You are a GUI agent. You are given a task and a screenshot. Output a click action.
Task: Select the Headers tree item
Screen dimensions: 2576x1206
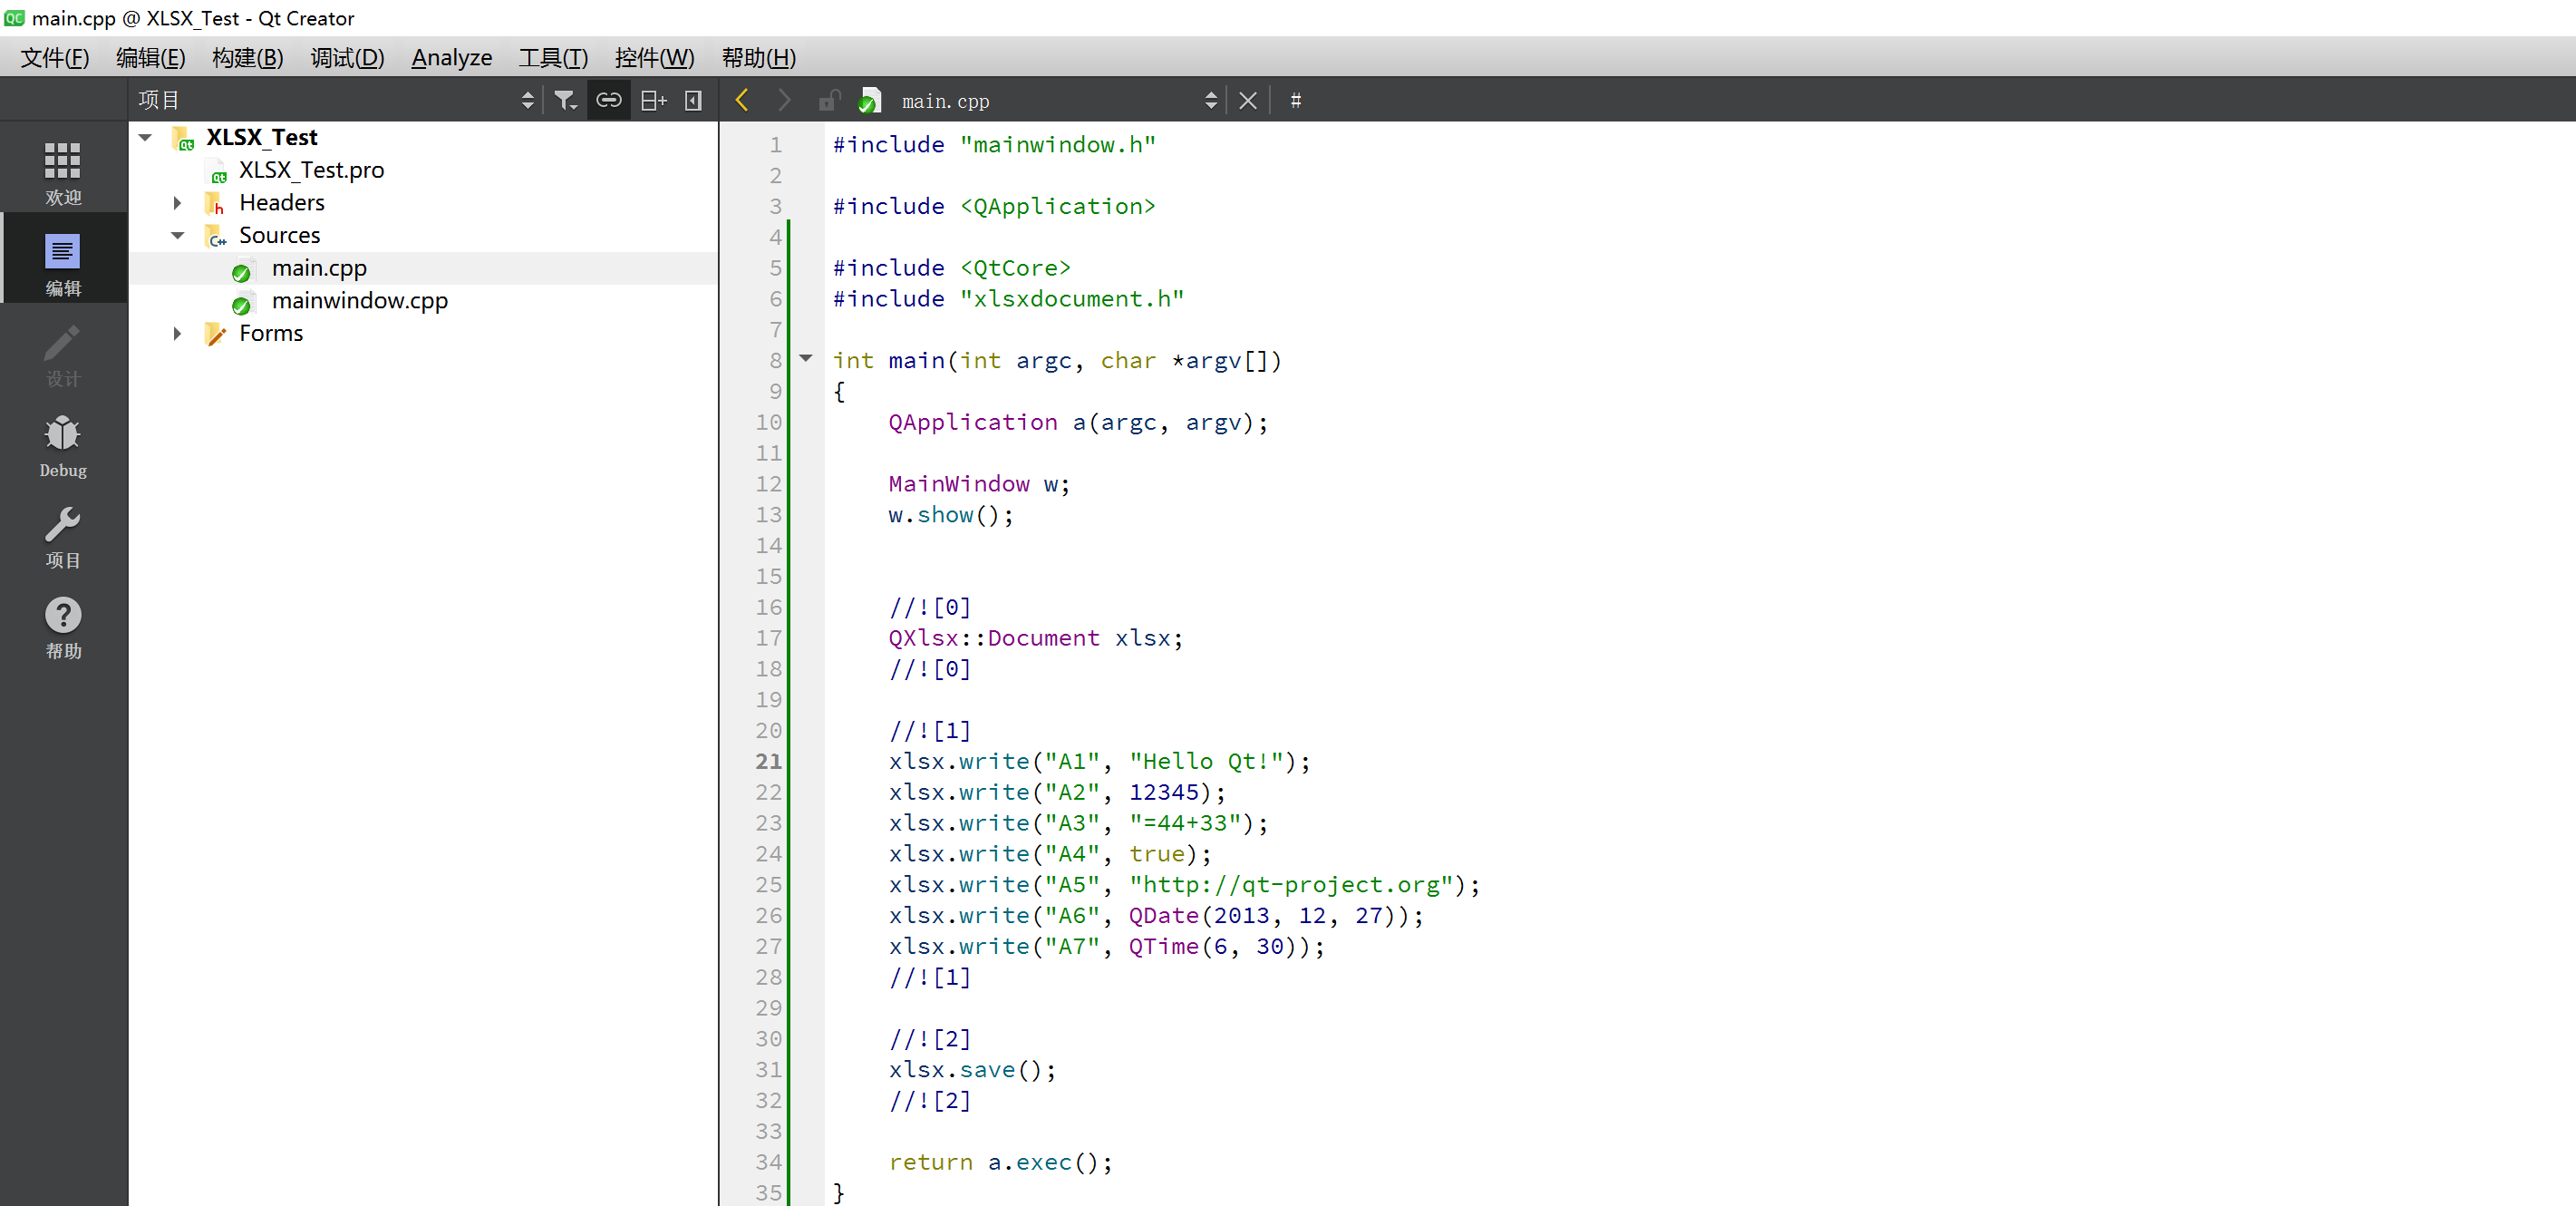[x=282, y=203]
